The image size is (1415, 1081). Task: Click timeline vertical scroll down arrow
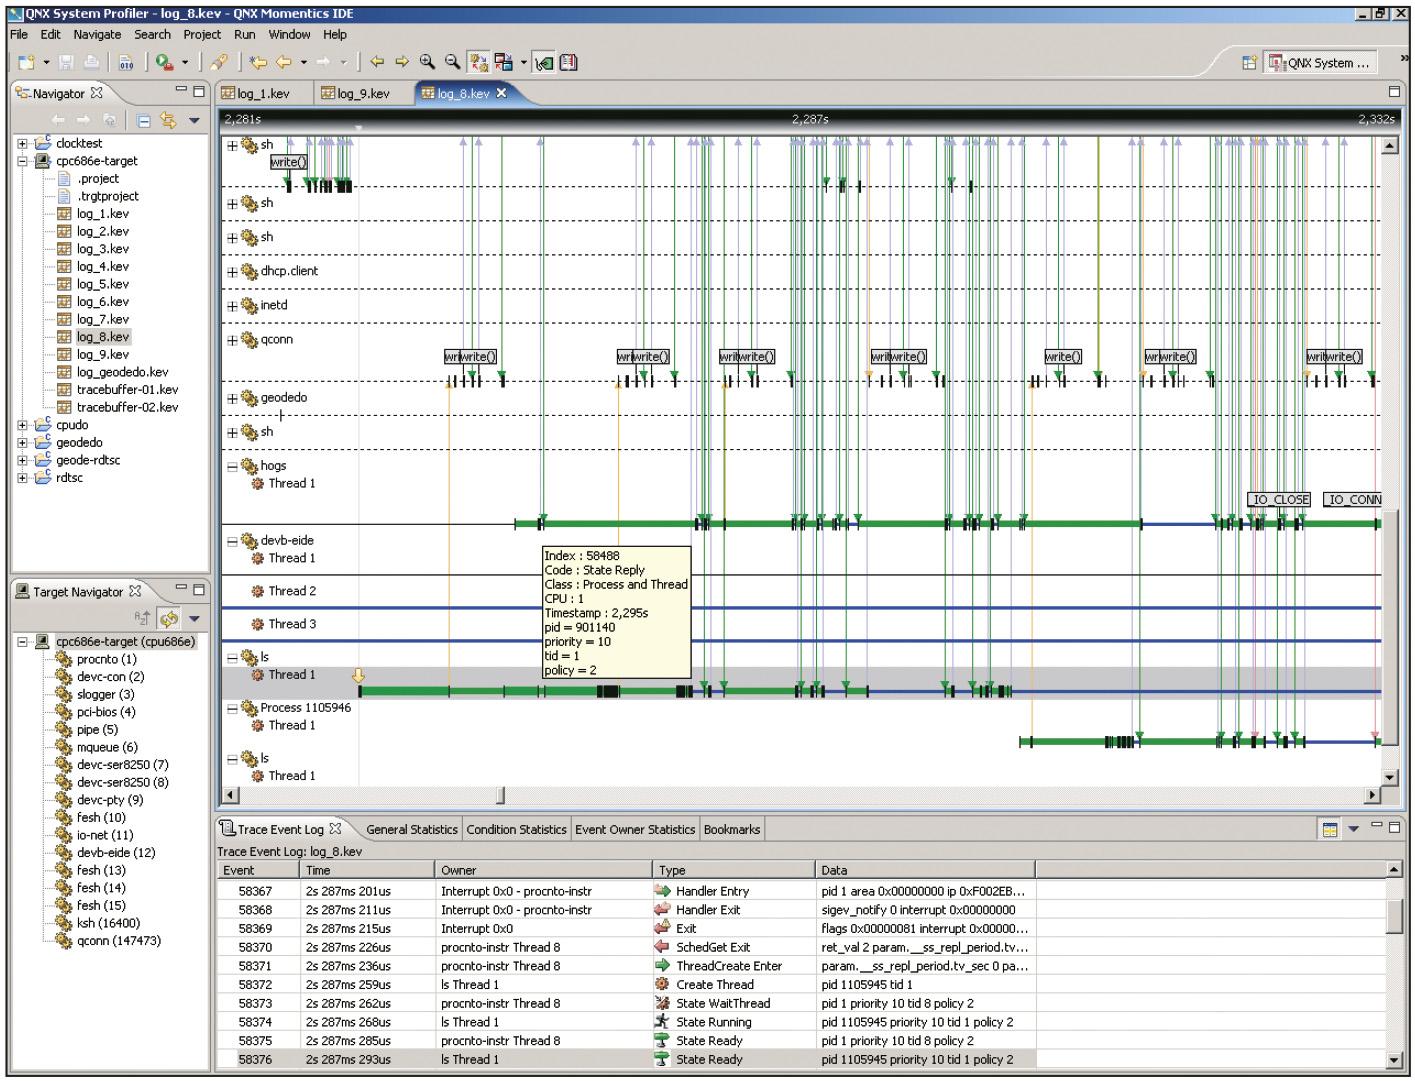[1389, 777]
